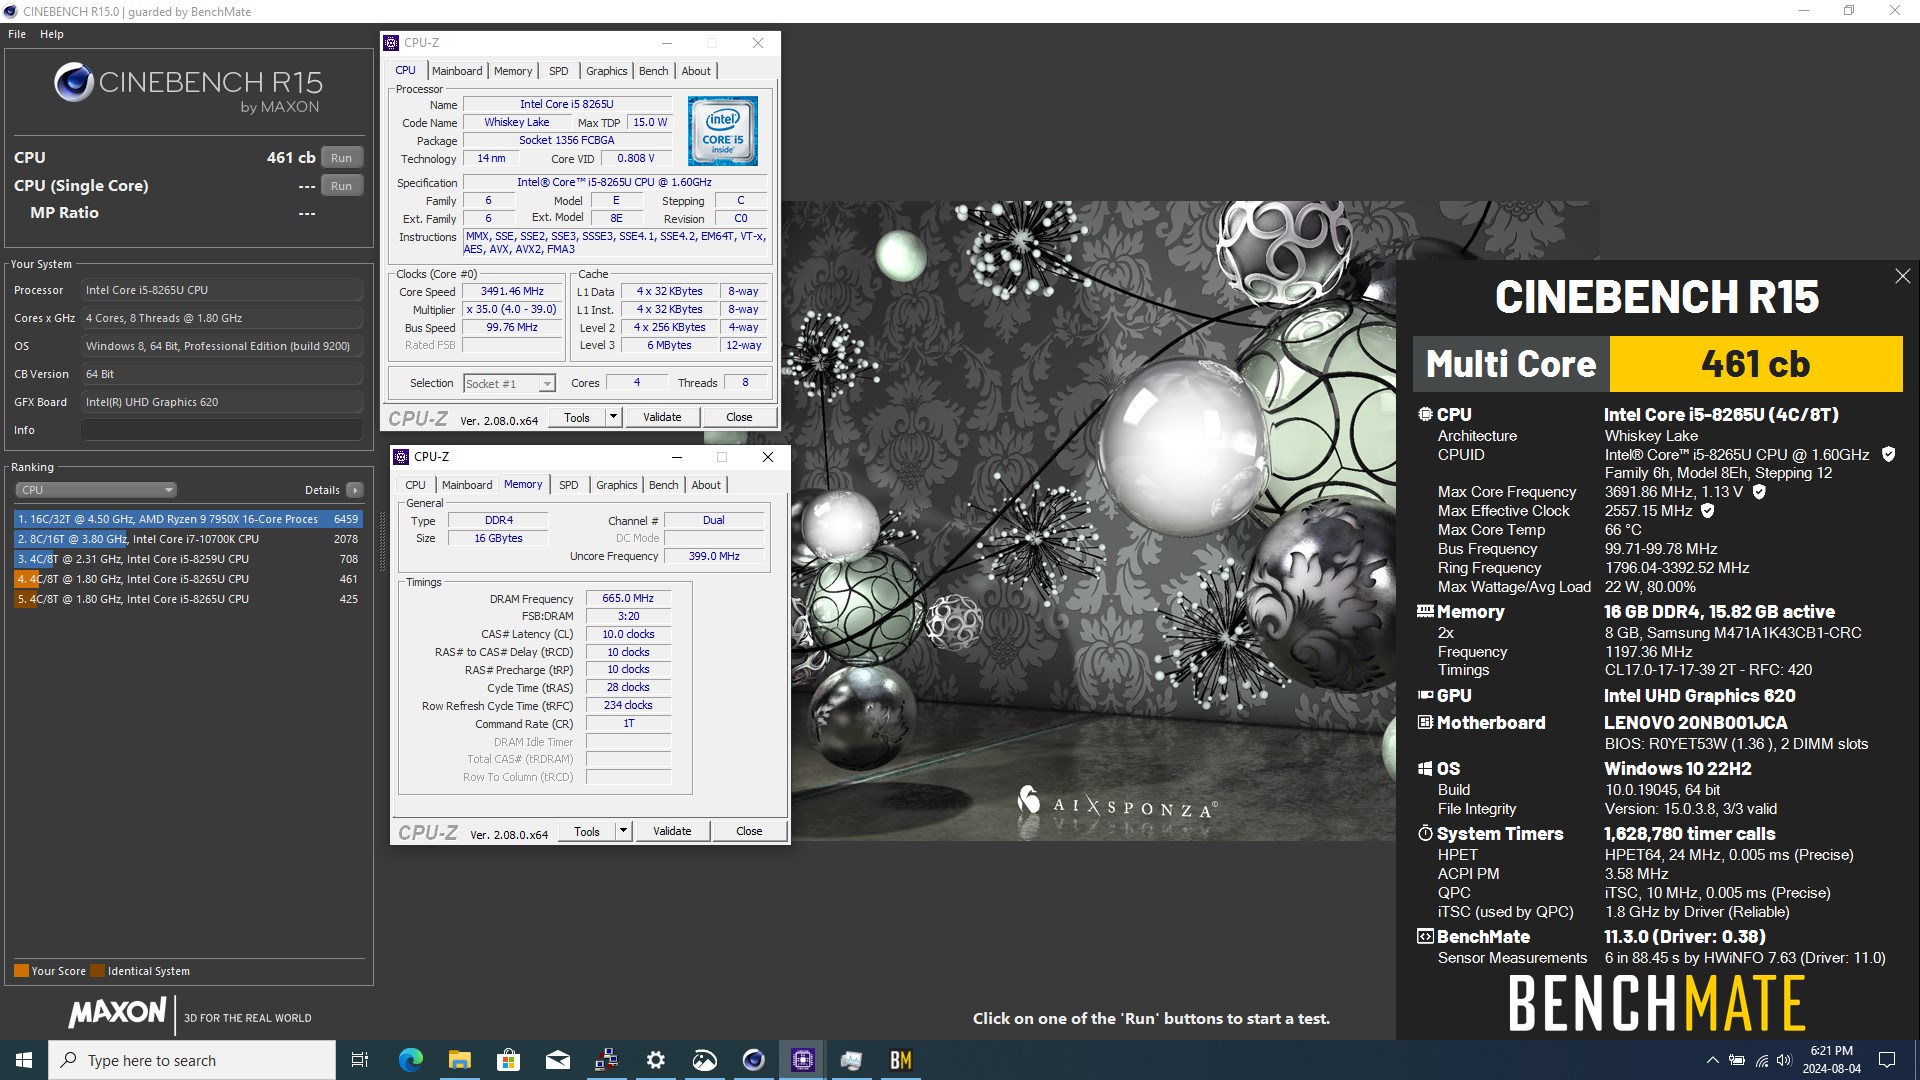Open the File menu in Cinebench
This screenshot has width=1920, height=1080.
point(17,34)
